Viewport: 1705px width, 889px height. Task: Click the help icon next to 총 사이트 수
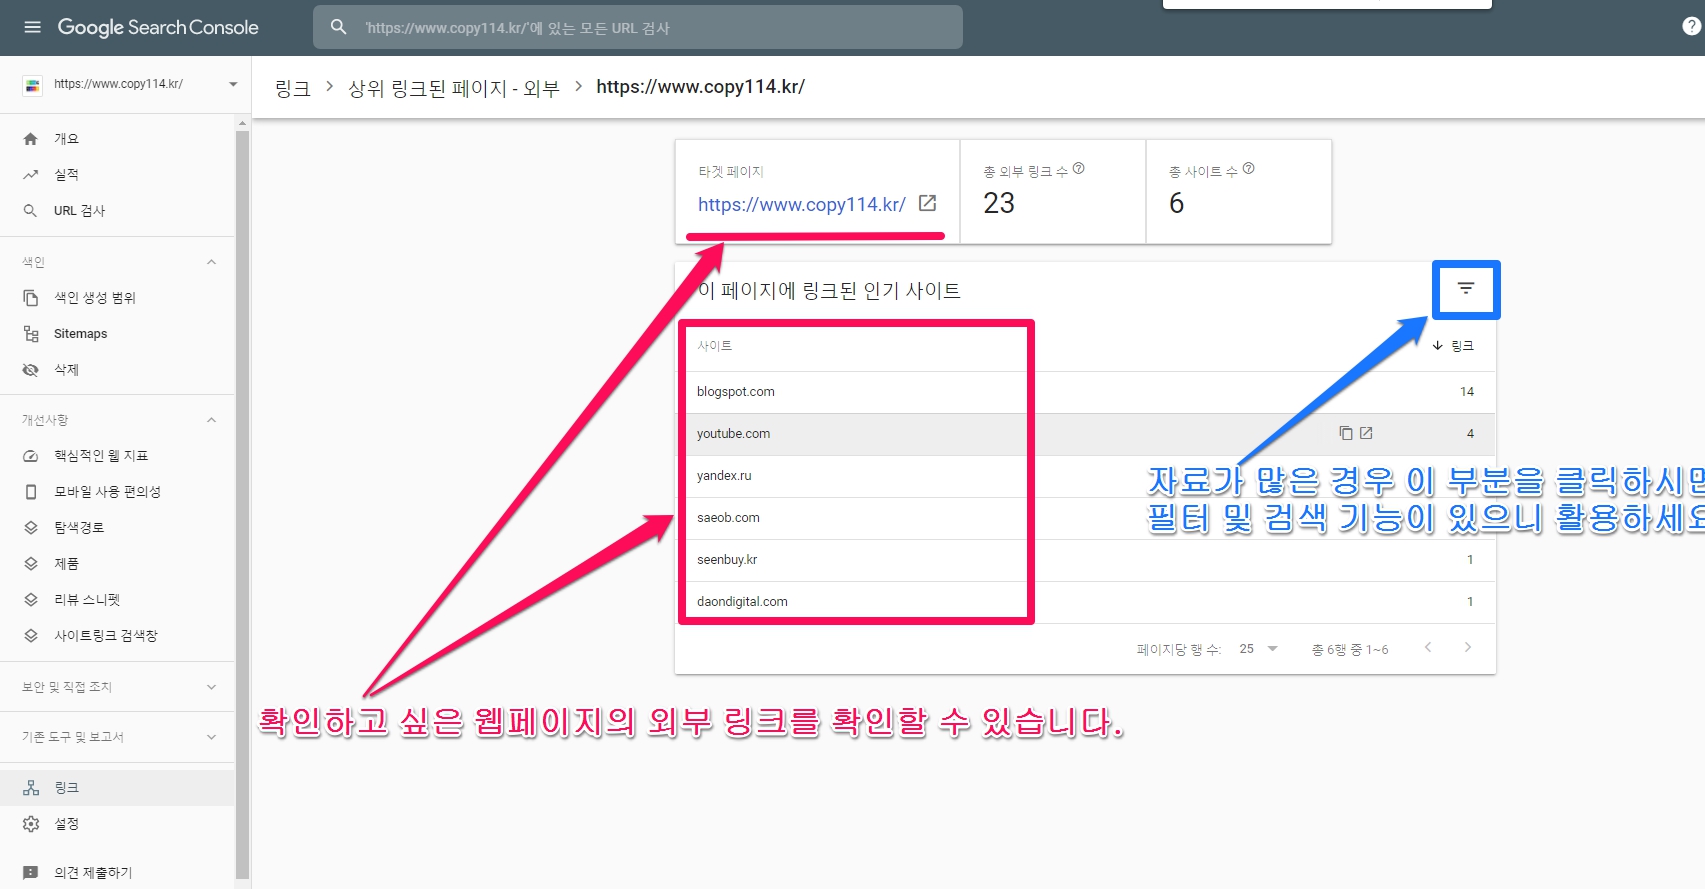(1249, 169)
